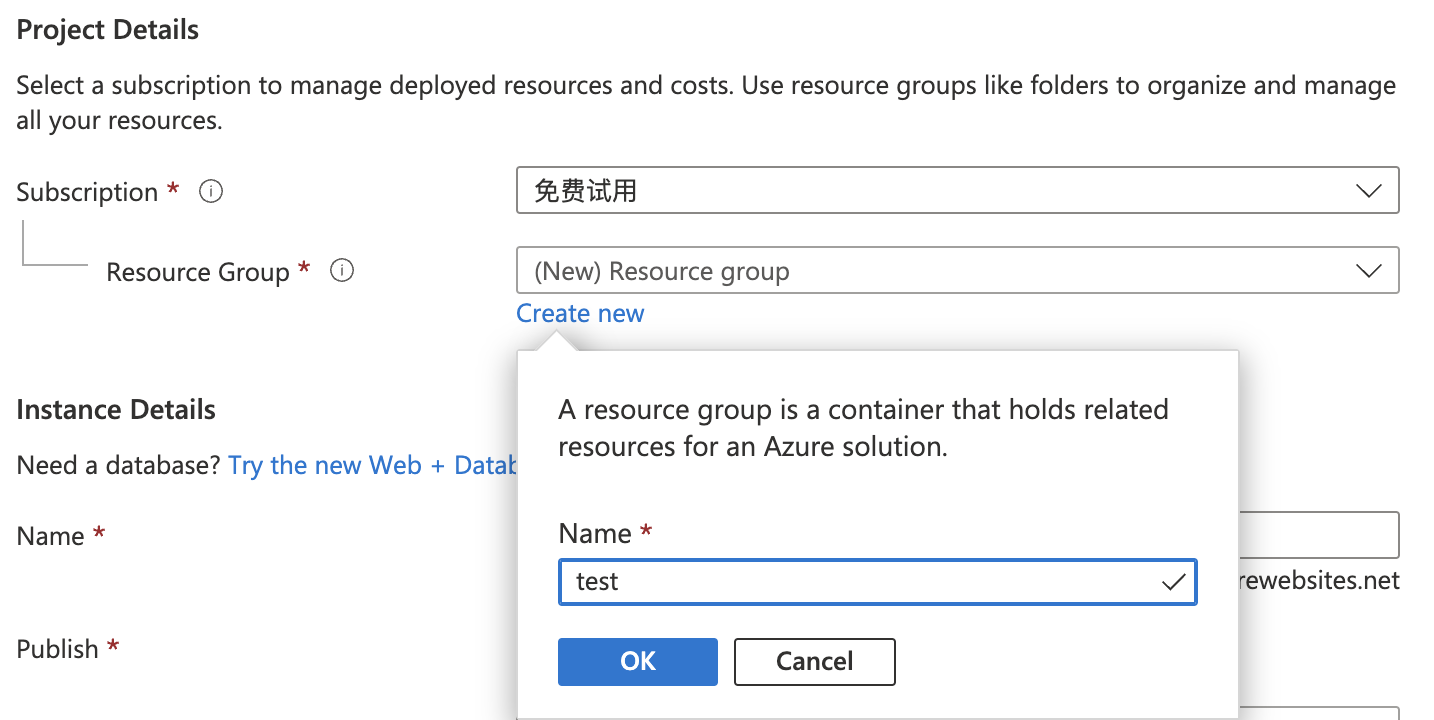Click the Instance Details heading
The height and width of the screenshot is (720, 1434).
pos(116,410)
